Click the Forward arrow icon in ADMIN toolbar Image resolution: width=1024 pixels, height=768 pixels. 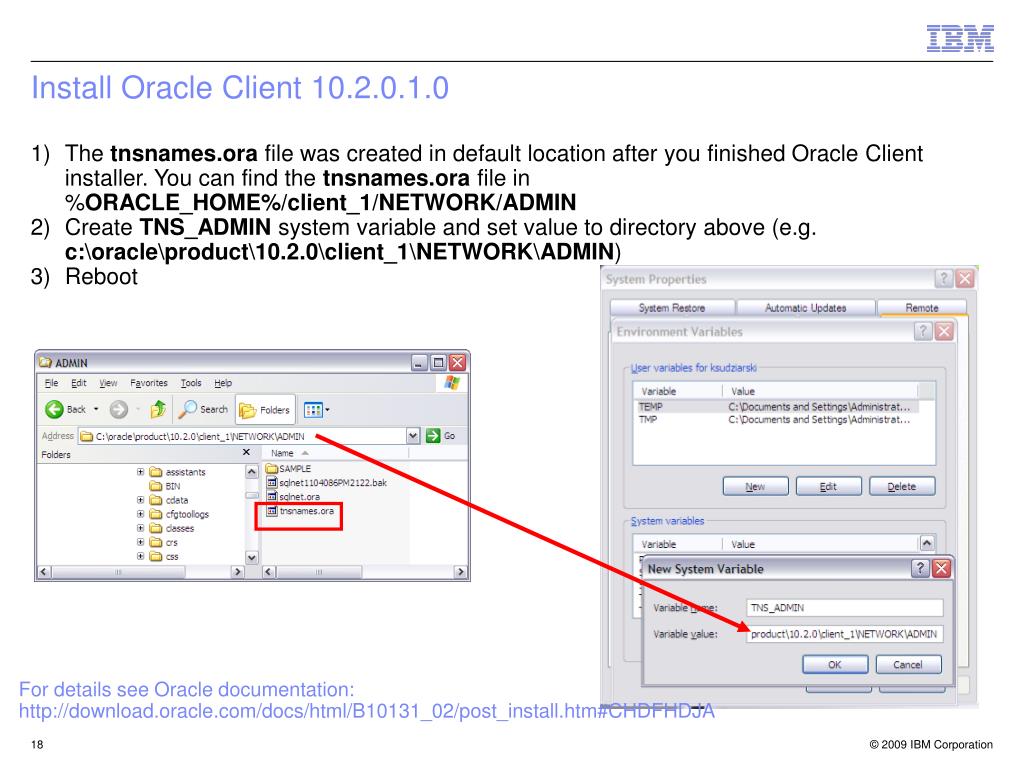[x=118, y=409]
